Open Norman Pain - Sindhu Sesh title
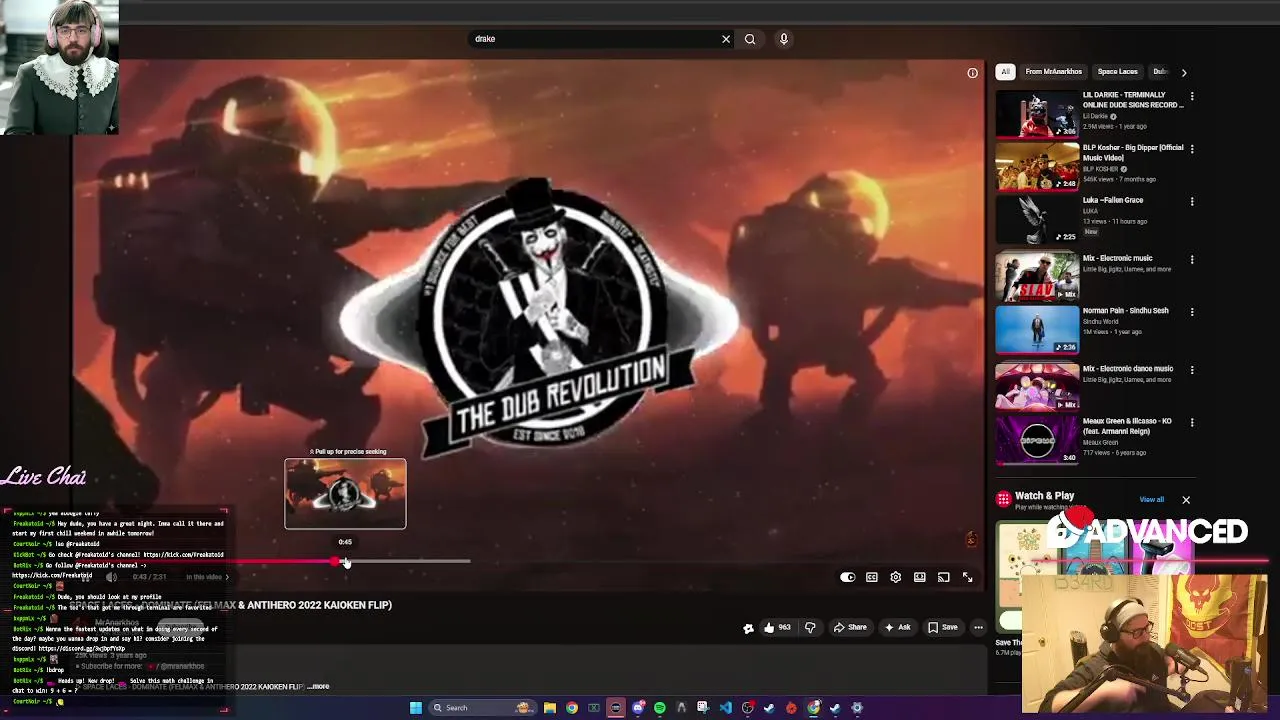Image resolution: width=1280 pixels, height=720 pixels. [x=1125, y=311]
